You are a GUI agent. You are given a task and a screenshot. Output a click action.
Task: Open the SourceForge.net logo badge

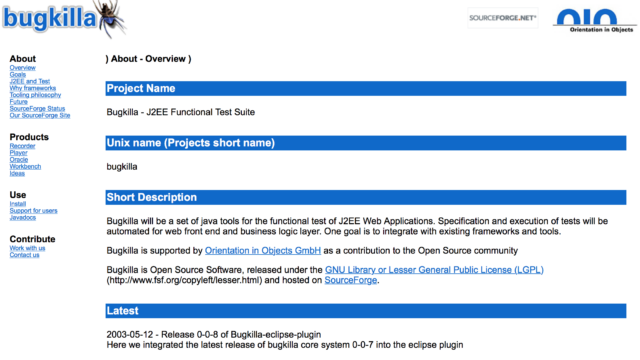coord(502,18)
